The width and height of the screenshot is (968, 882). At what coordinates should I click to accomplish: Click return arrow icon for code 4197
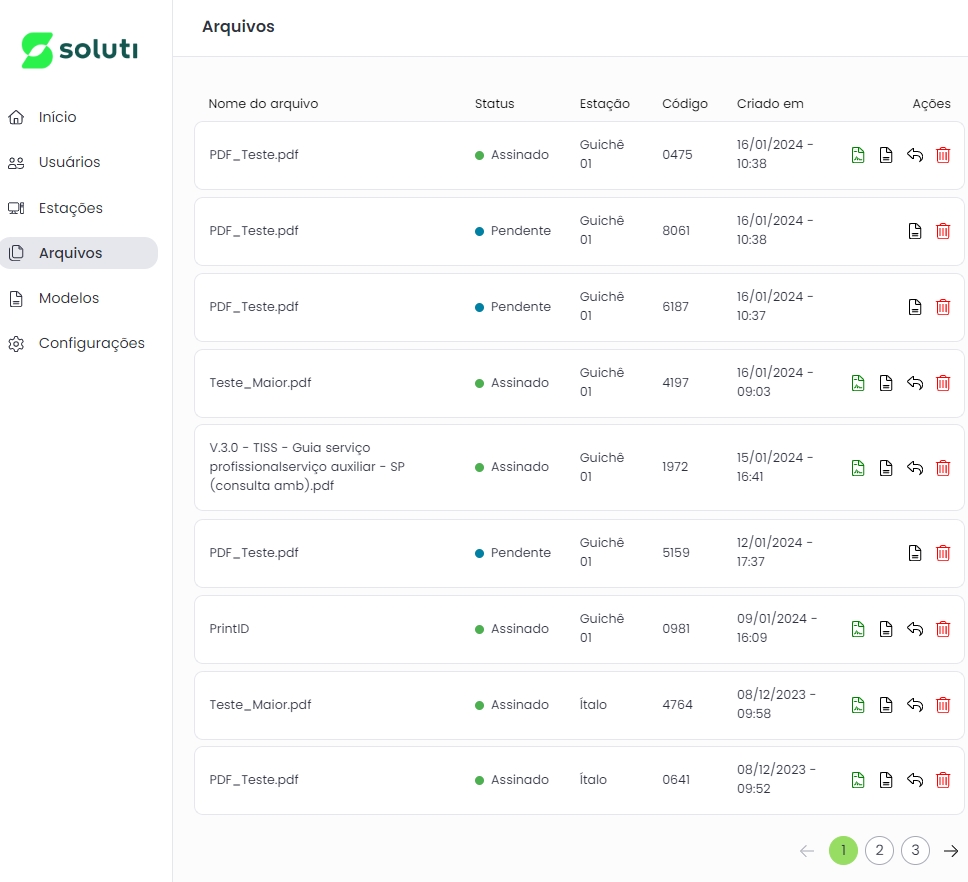coord(914,383)
